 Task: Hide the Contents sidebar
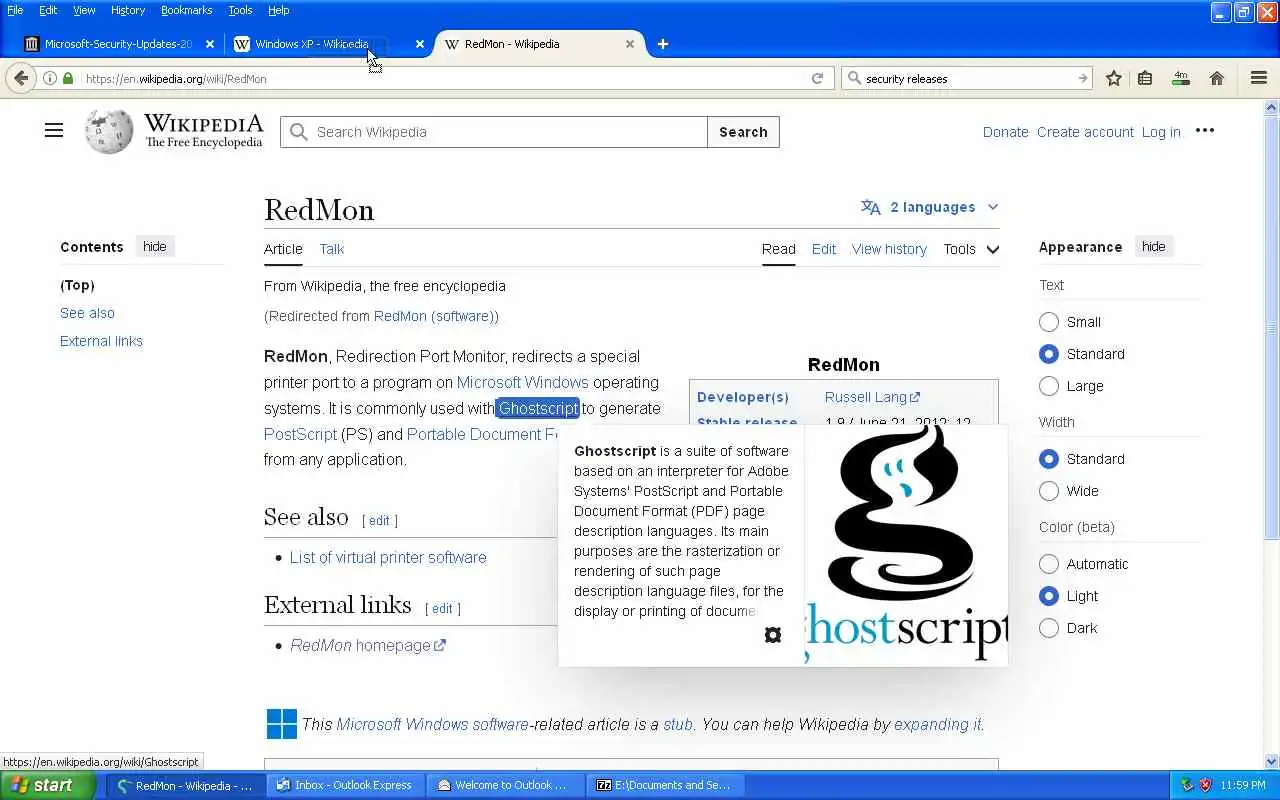(154, 246)
